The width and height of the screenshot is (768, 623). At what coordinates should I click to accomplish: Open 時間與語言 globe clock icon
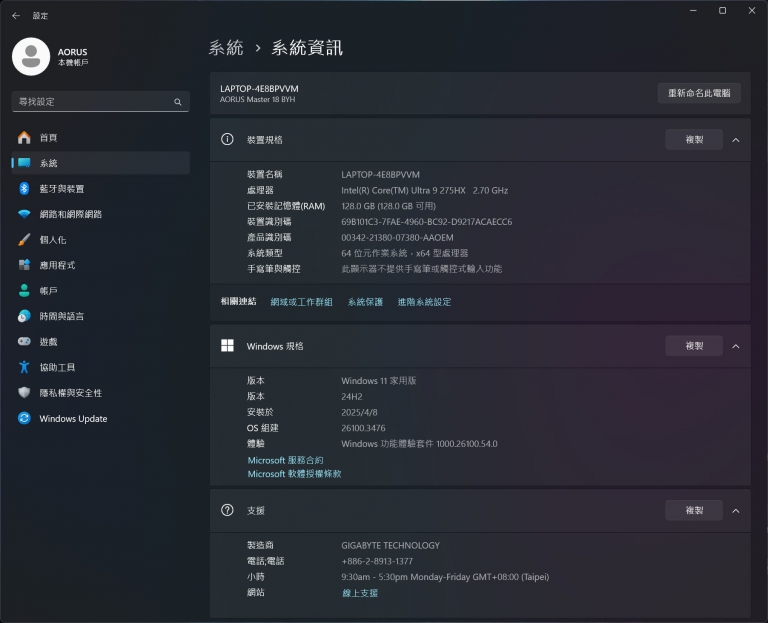point(24,316)
